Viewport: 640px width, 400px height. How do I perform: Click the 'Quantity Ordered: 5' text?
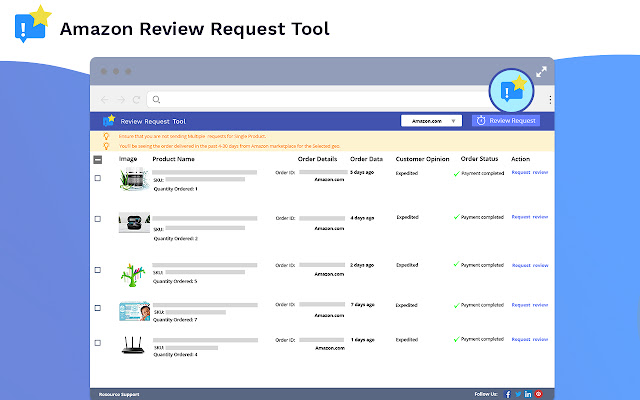tap(175, 281)
